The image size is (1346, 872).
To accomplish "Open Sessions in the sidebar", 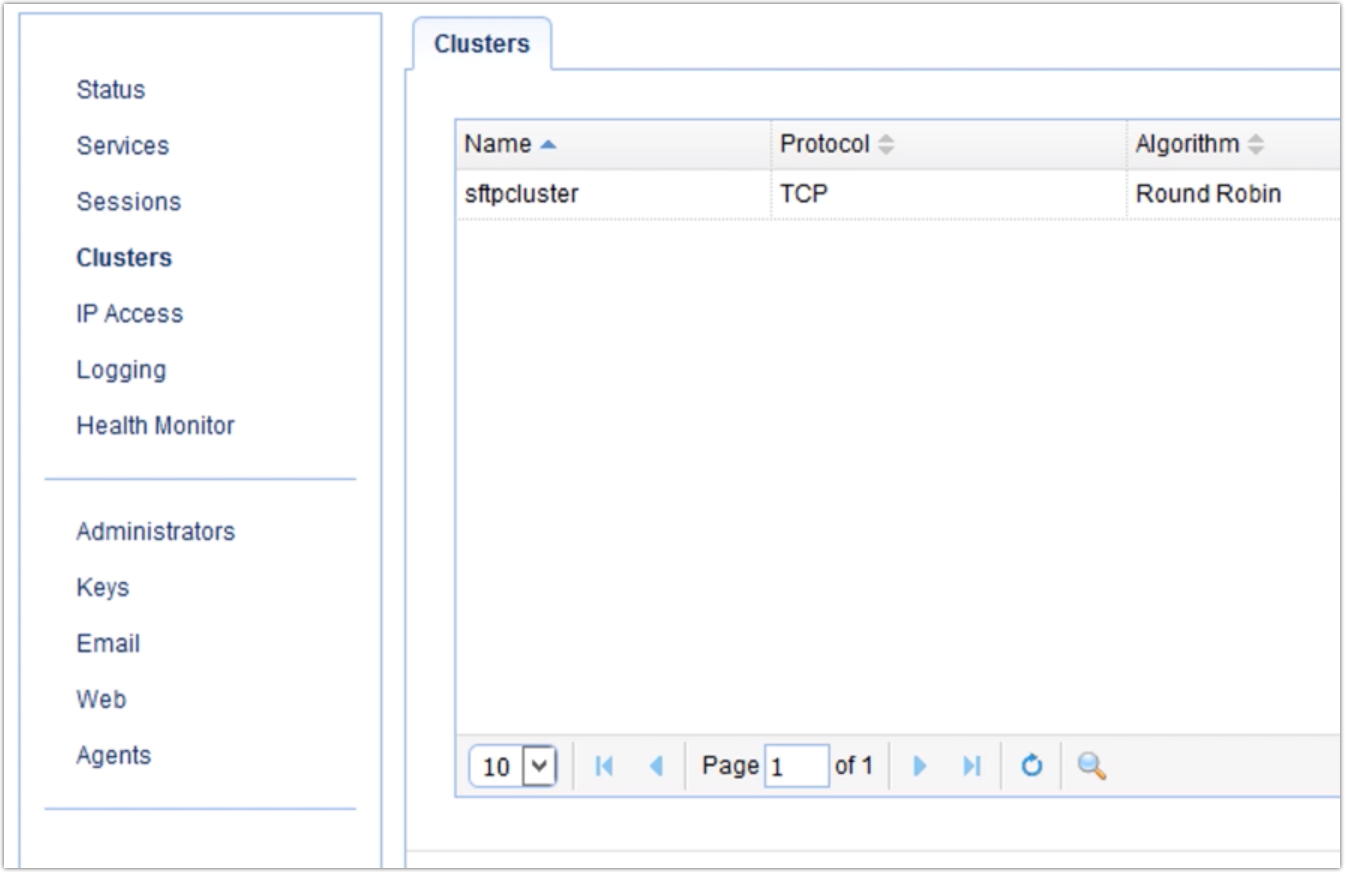I will pyautogui.click(x=129, y=201).
